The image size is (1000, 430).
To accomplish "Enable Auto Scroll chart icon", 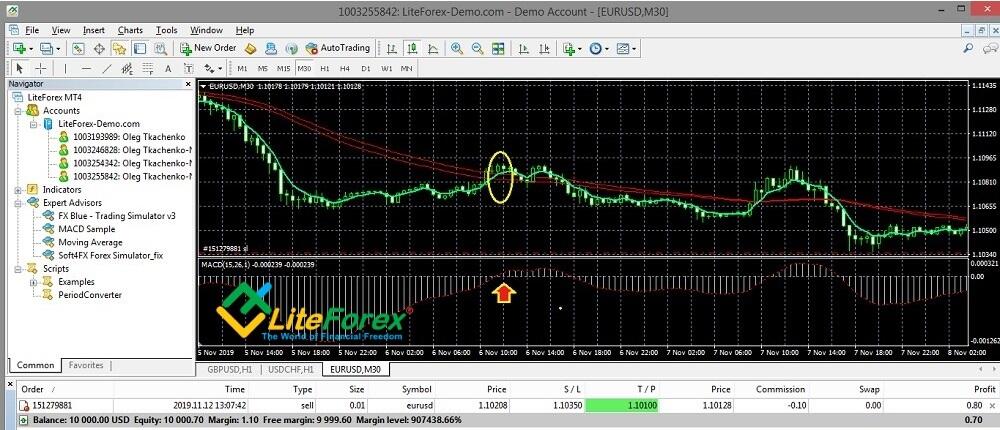I will click(524, 48).
